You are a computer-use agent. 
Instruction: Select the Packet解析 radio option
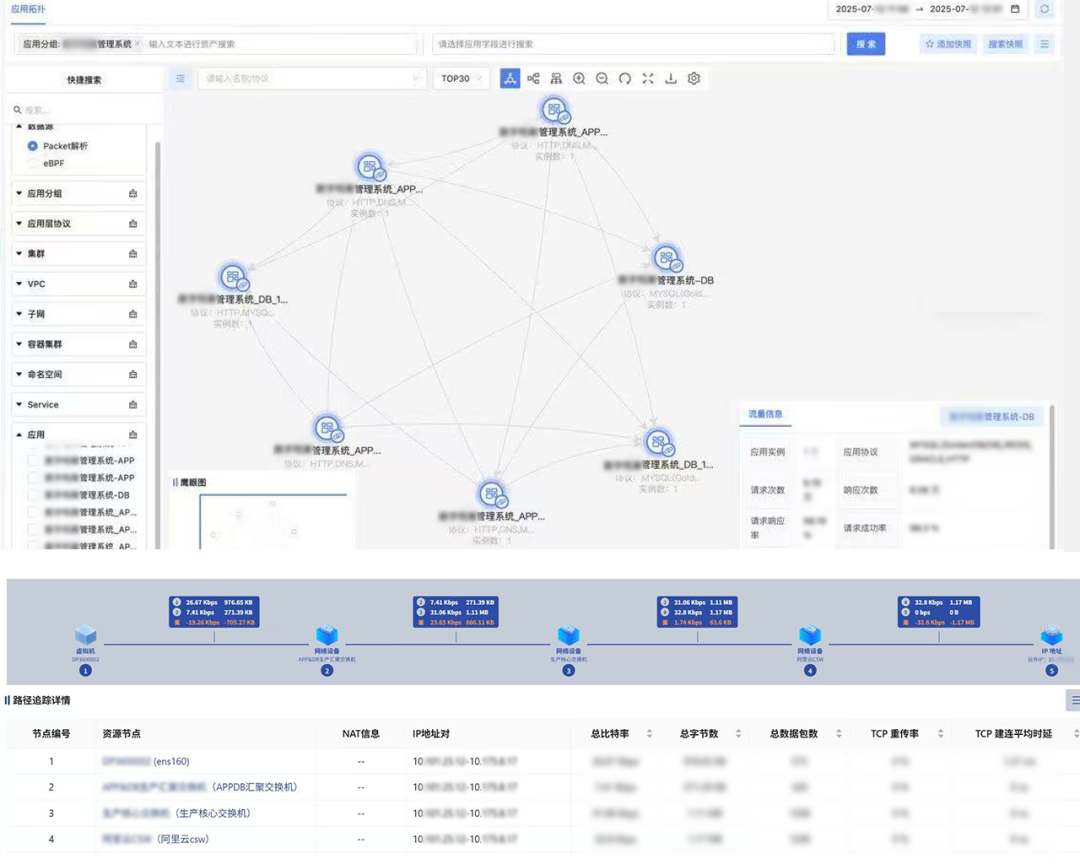32,146
